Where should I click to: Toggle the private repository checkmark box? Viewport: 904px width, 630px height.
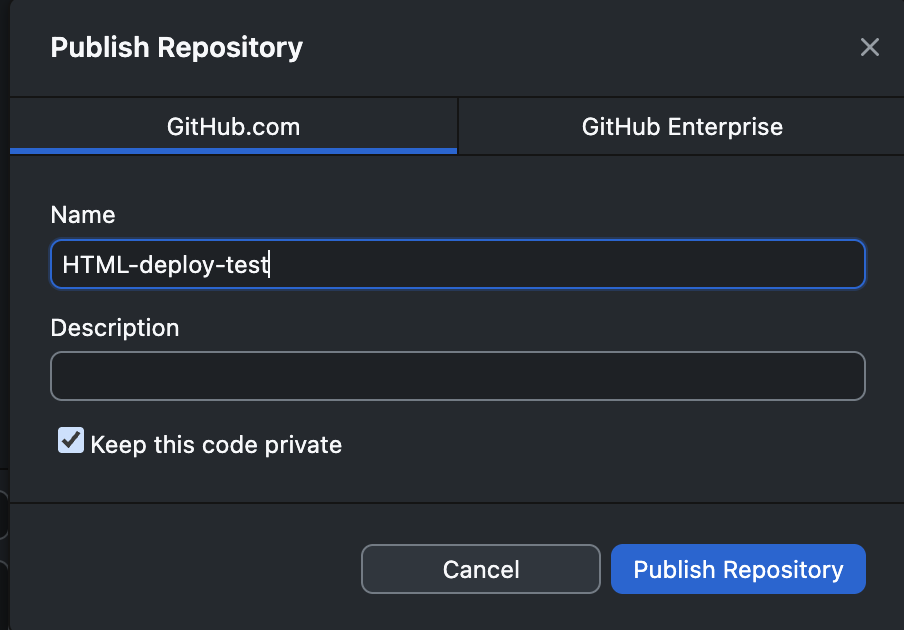click(x=71, y=441)
